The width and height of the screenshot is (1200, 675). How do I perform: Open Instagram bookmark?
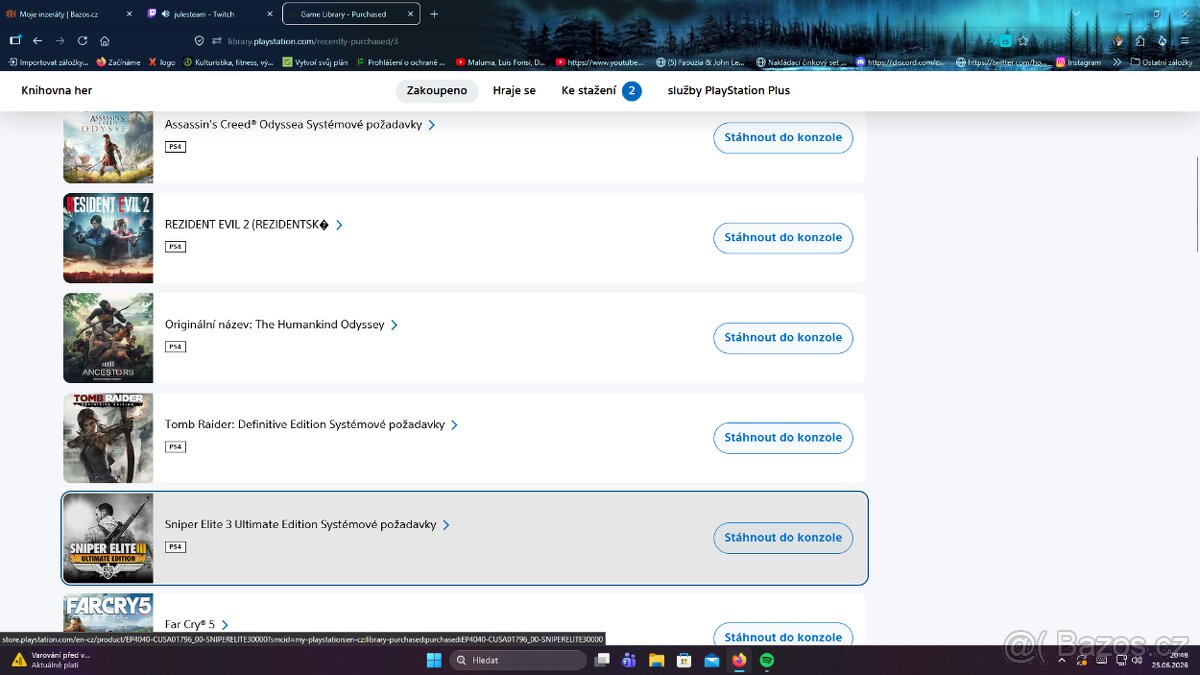click(x=1078, y=62)
